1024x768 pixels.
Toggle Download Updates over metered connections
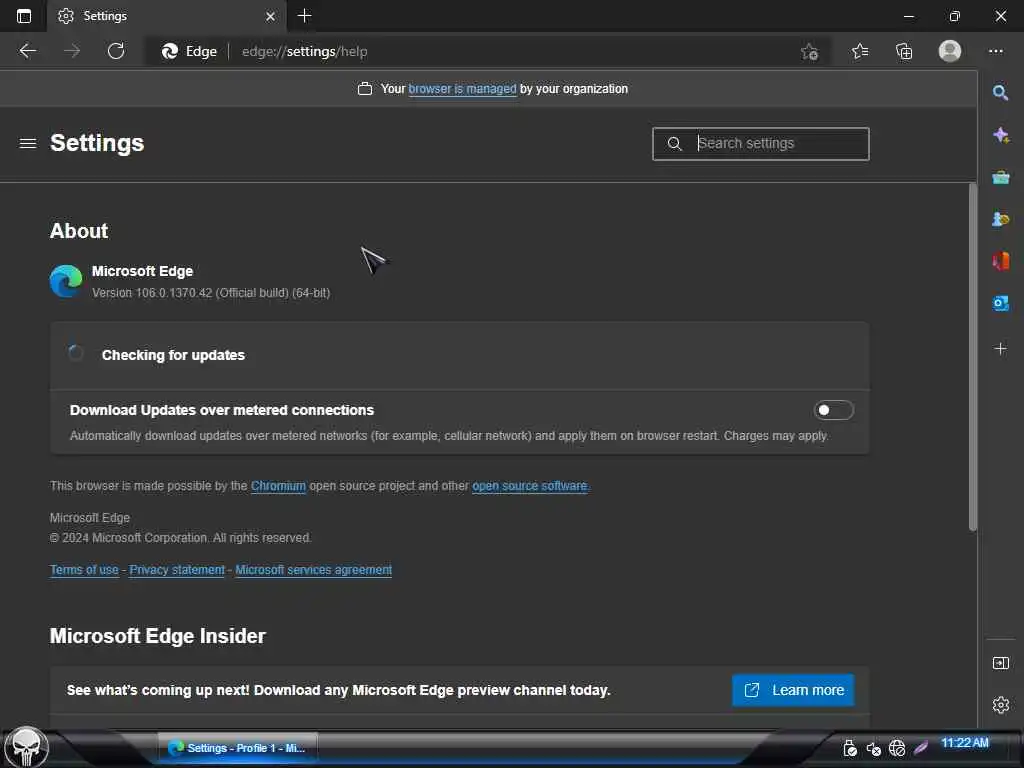point(833,410)
